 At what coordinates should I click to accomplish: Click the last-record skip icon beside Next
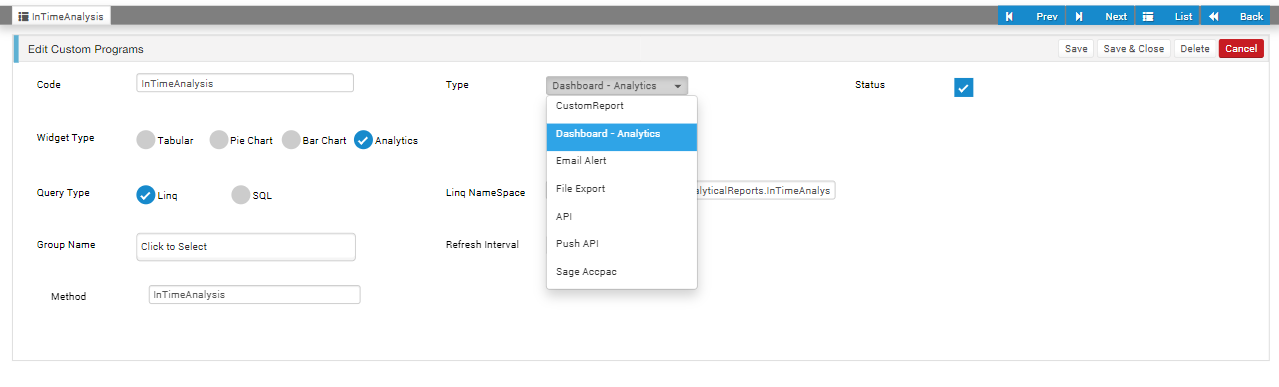point(1079,17)
